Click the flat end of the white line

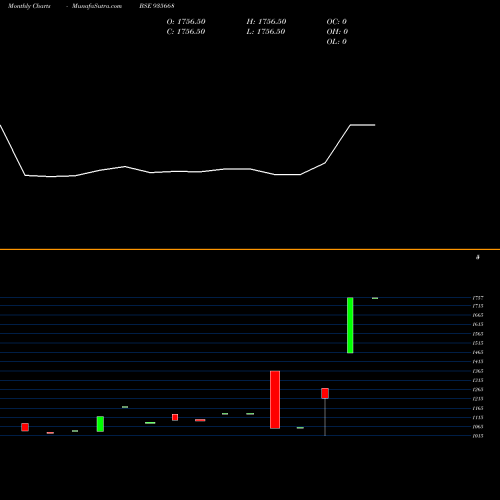(x=363, y=125)
